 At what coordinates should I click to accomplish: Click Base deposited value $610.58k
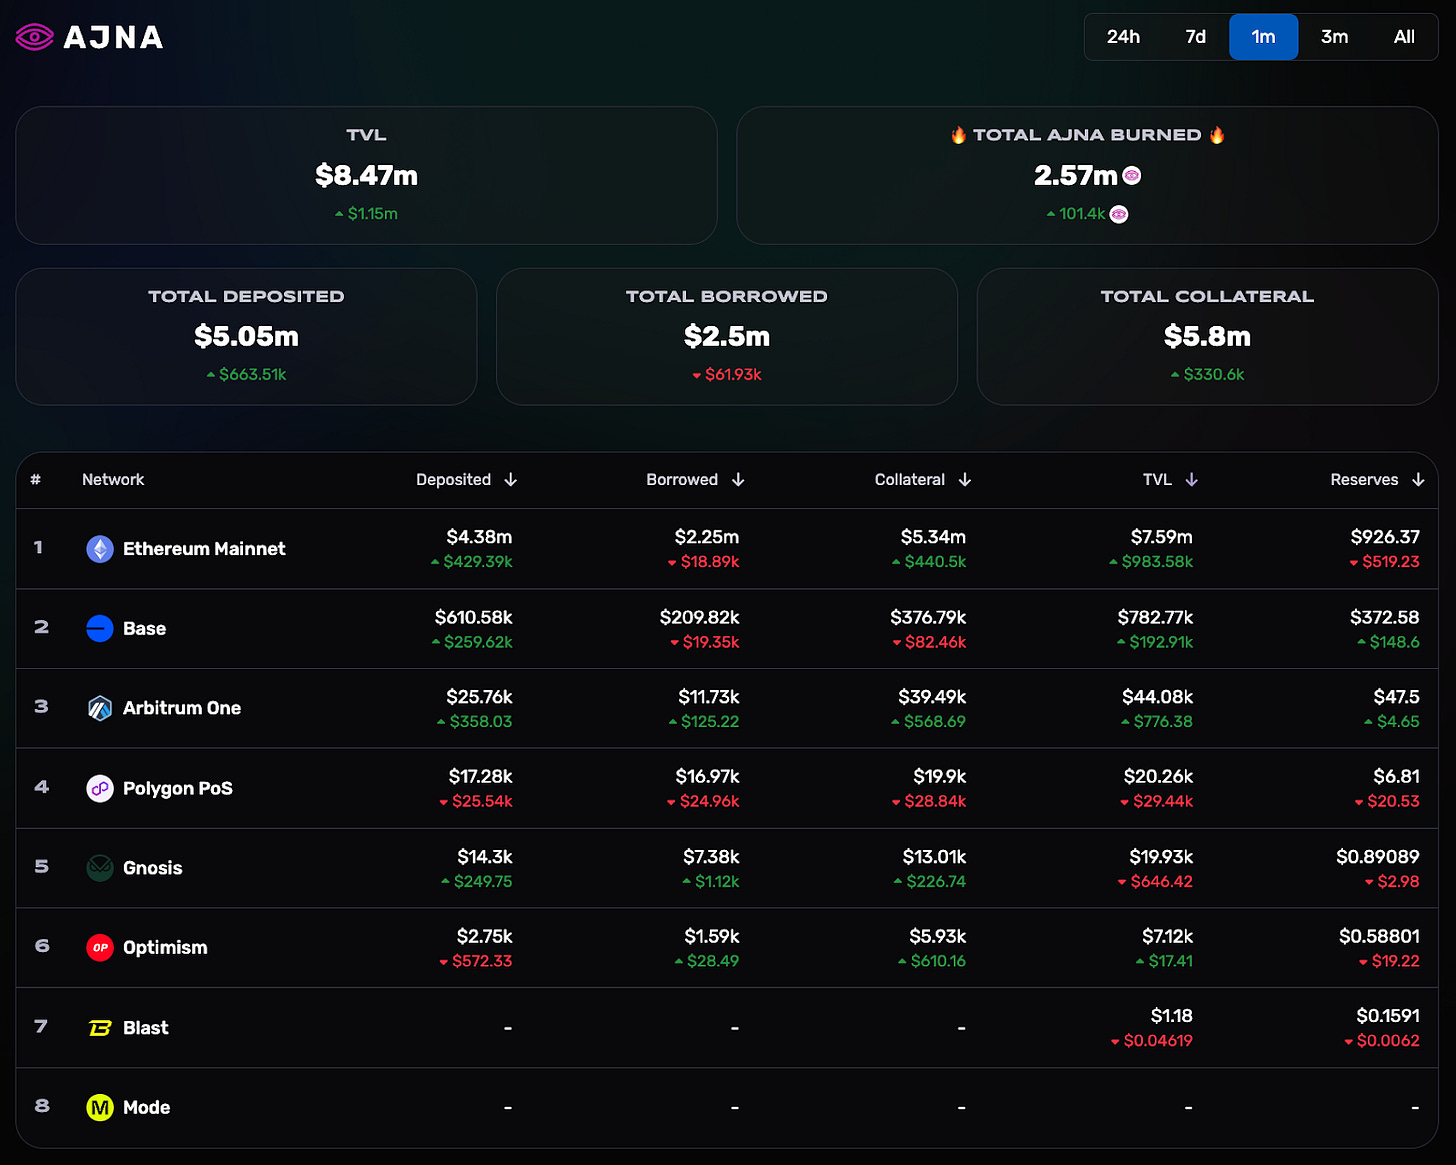(473, 618)
